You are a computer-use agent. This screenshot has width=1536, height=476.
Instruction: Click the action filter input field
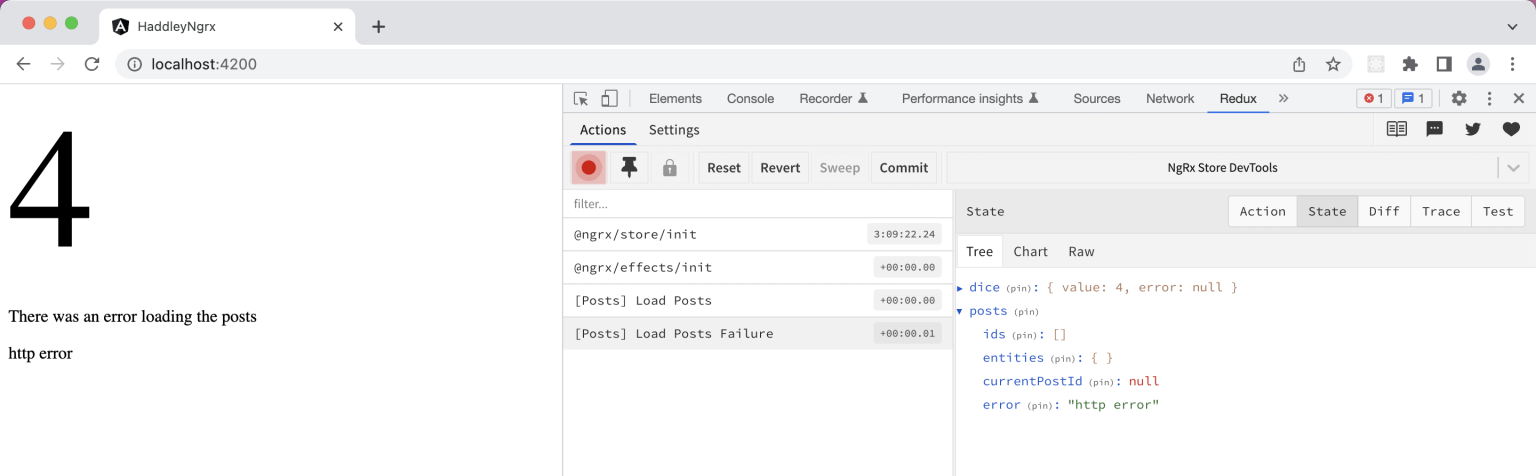click(x=757, y=204)
